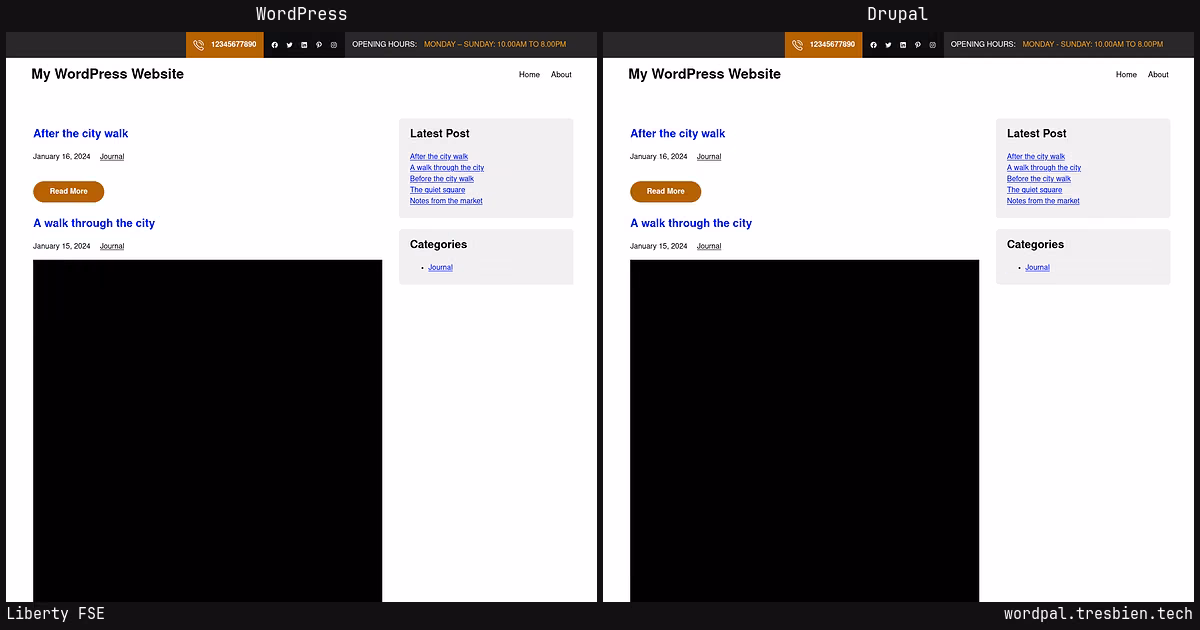Open sidebar link Before the city walk, Drupal panel
Screen dimensions: 1200x630
coord(1039,179)
